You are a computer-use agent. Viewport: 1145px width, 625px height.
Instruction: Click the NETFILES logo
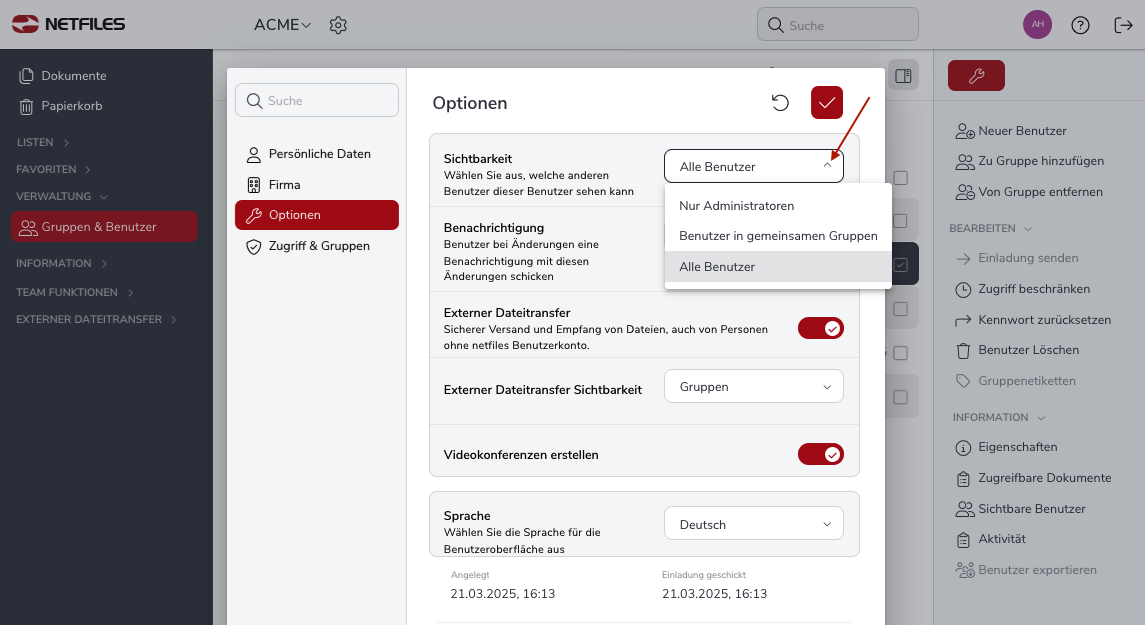69,24
